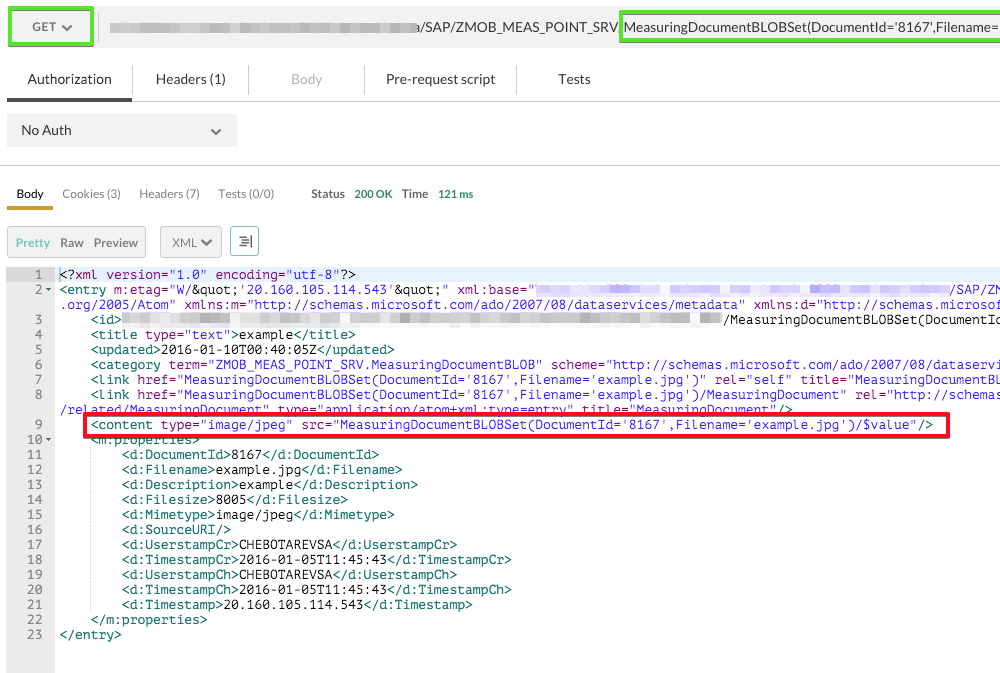Image resolution: width=1000 pixels, height=673 pixels.
Task: Open the Tests (0/0) results tab
Action: (x=246, y=194)
